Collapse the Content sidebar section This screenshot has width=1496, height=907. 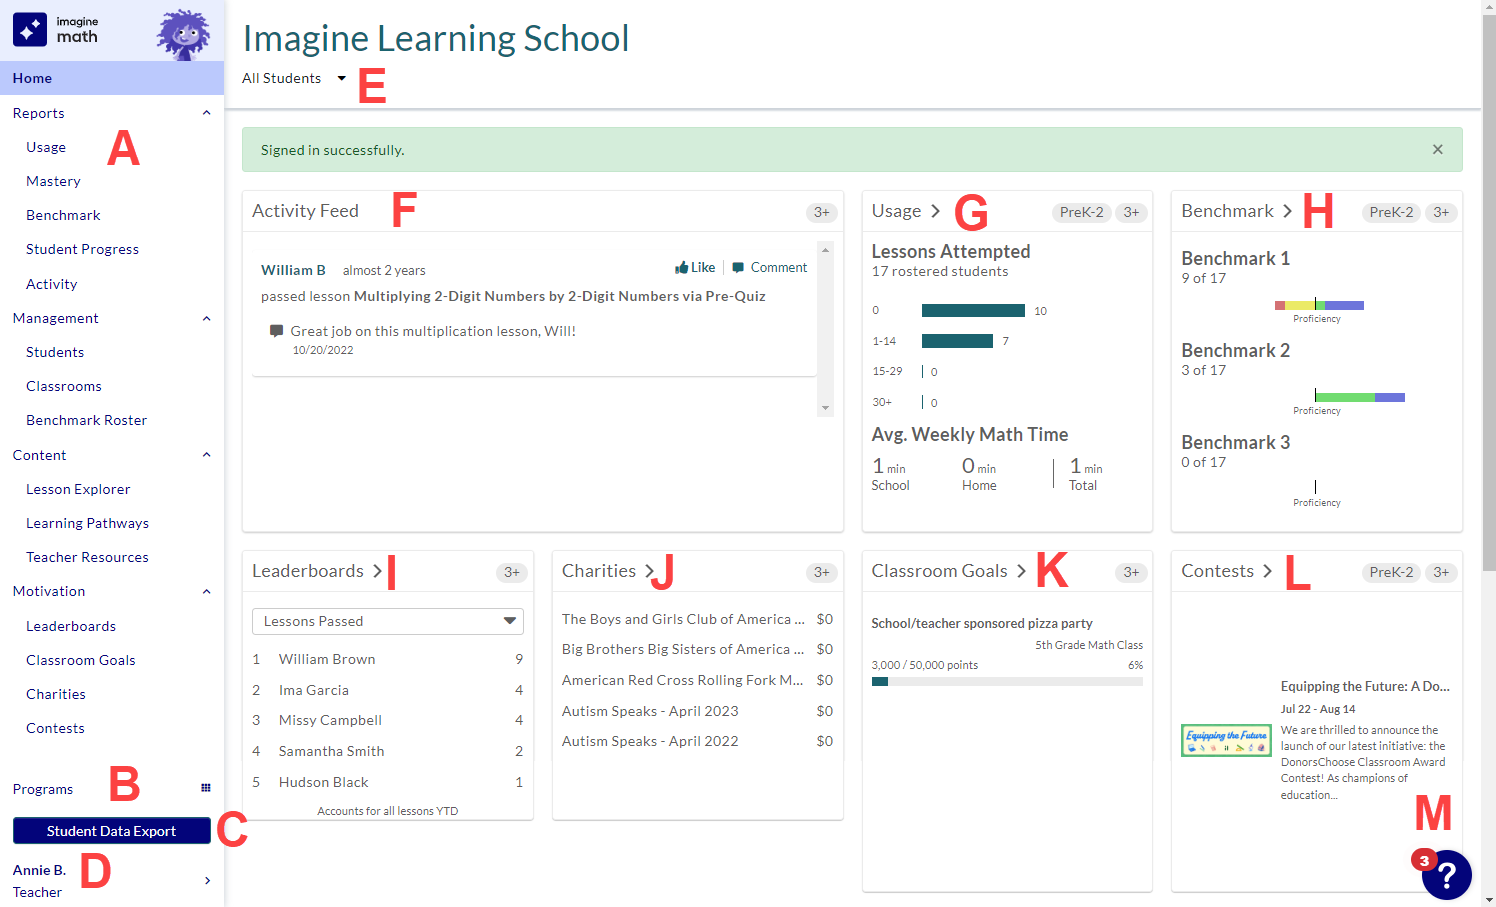click(207, 455)
